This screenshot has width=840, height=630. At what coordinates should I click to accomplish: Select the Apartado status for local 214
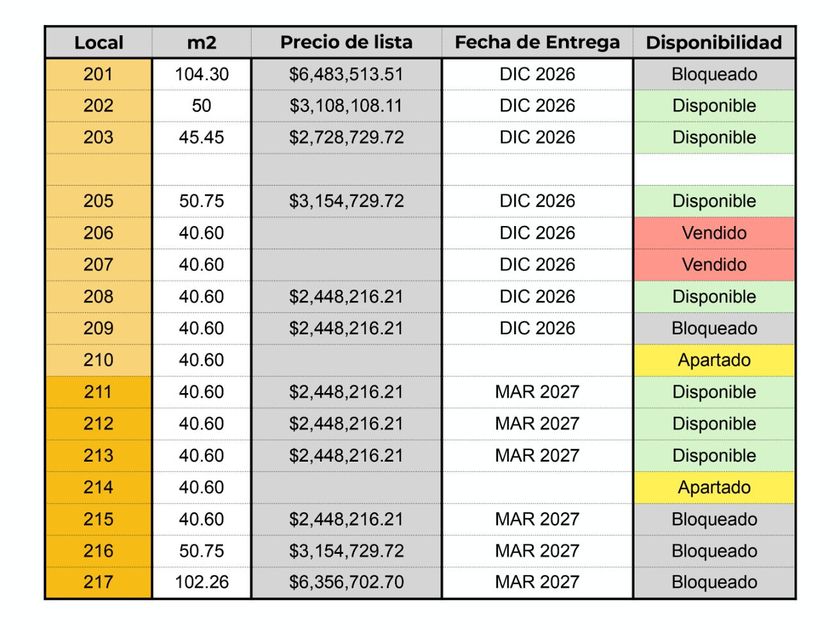click(x=714, y=488)
